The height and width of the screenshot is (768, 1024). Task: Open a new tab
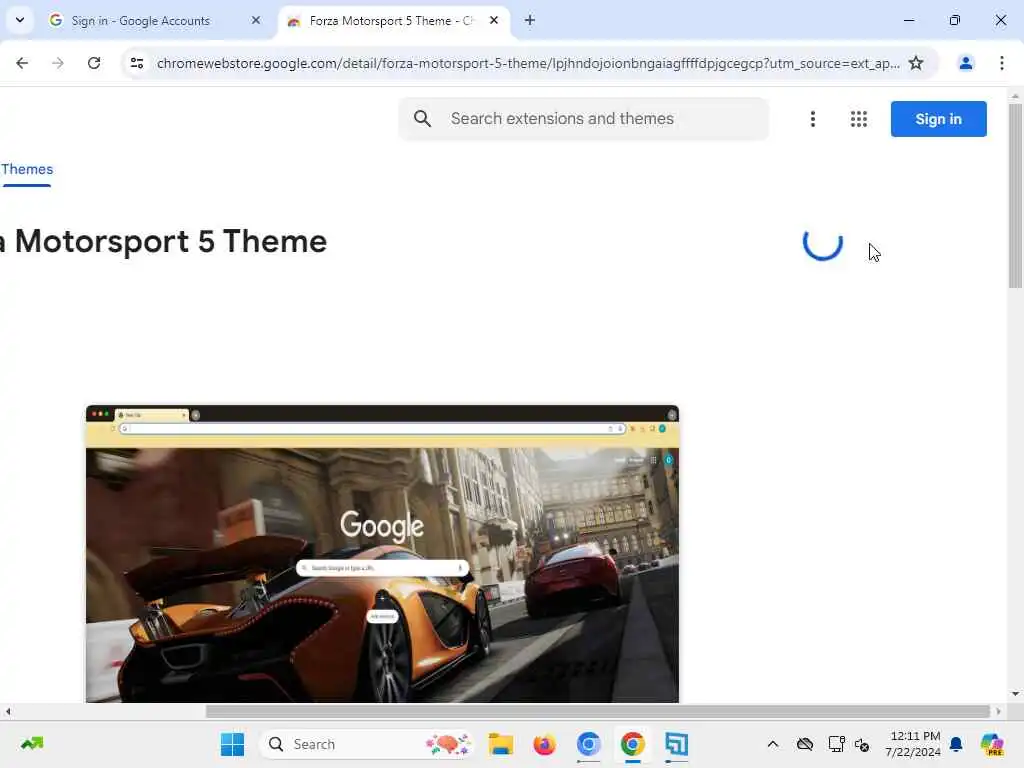pyautogui.click(x=530, y=20)
